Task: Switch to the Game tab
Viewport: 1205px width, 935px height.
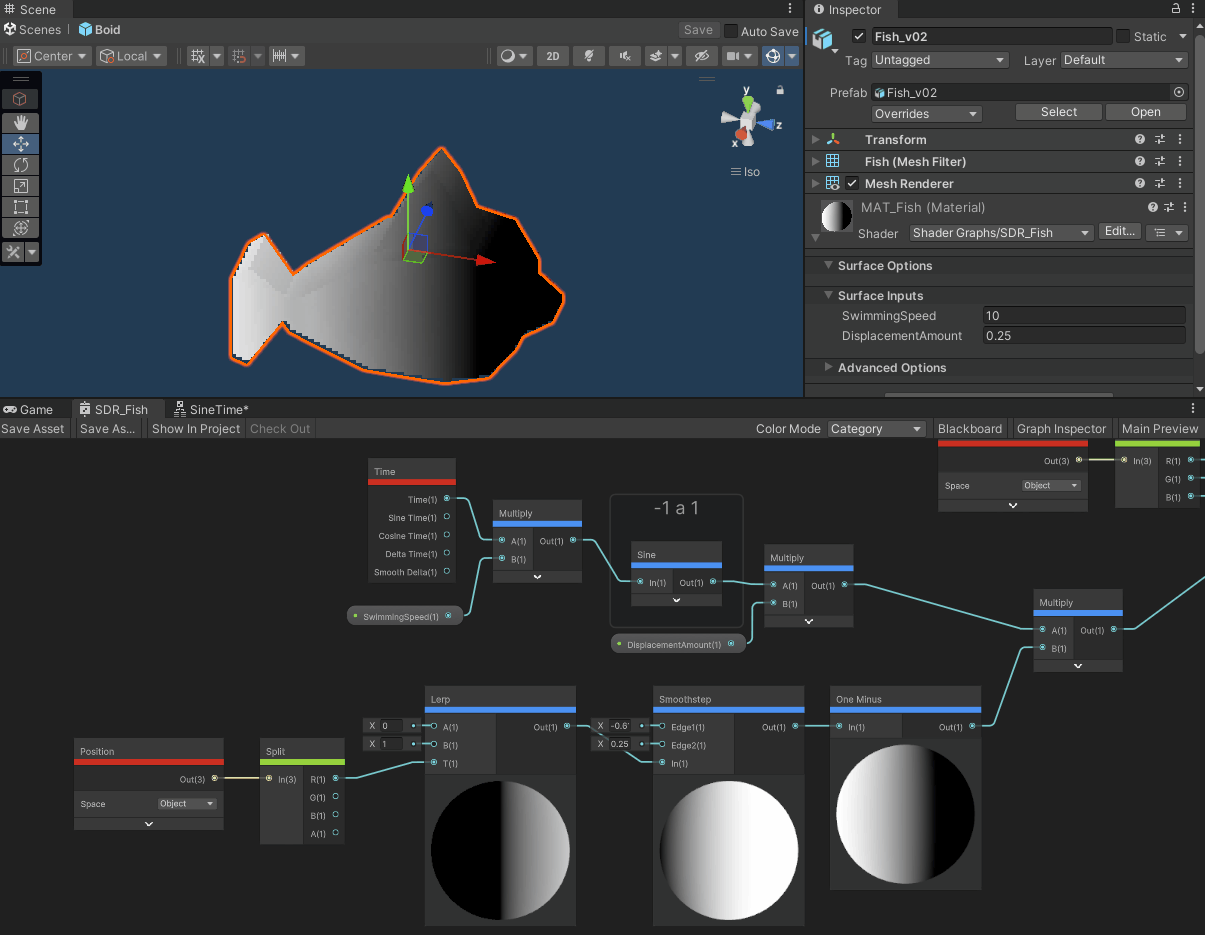Action: 36,409
